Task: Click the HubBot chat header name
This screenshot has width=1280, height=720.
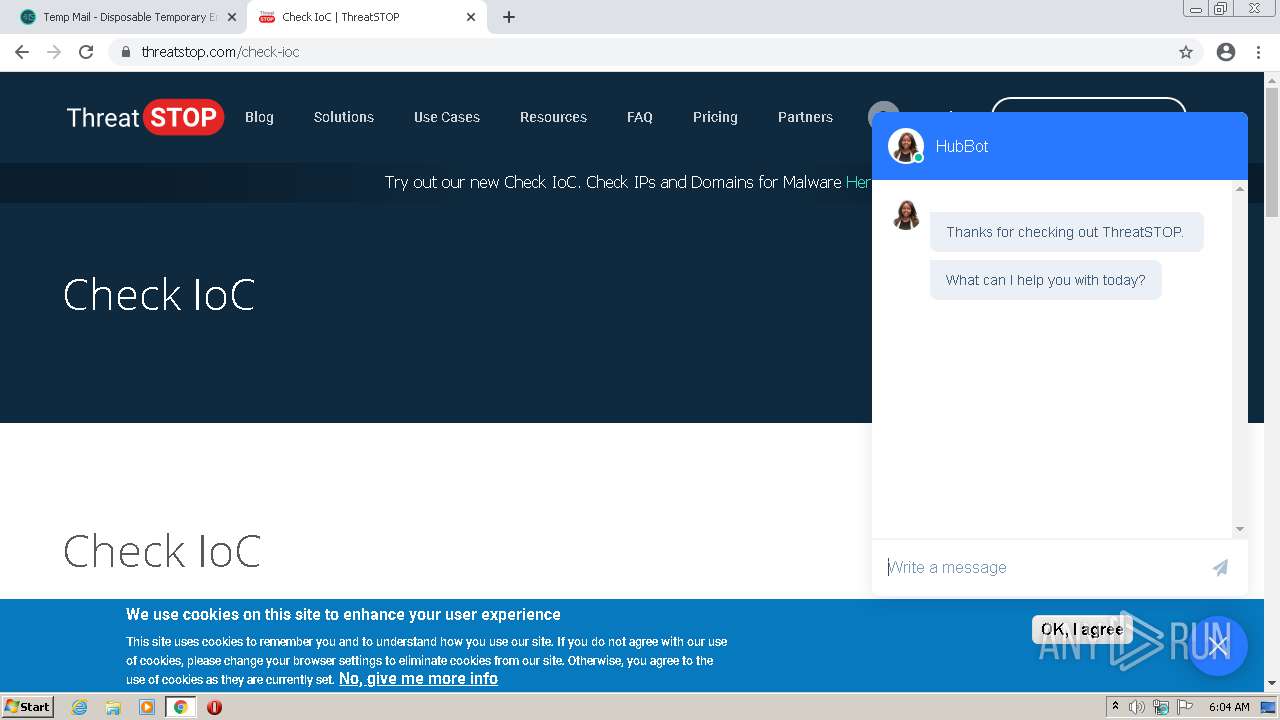Action: [x=962, y=146]
